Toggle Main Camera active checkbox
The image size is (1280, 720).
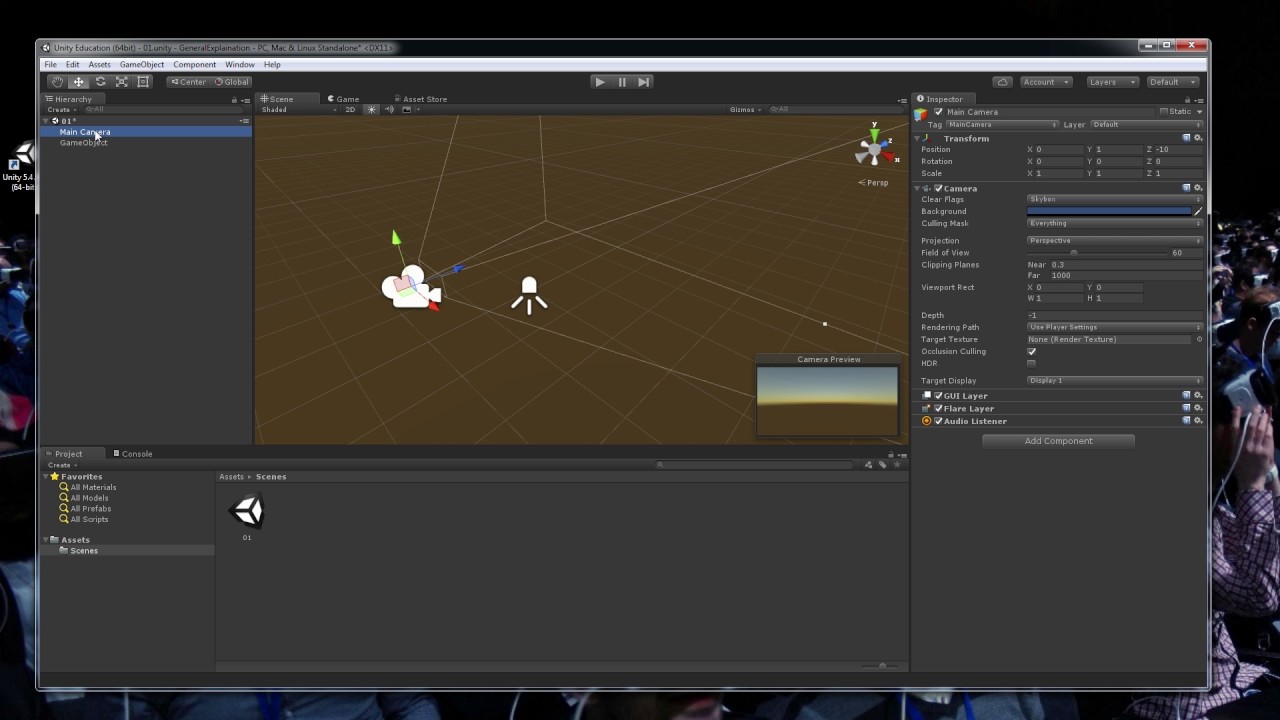(938, 112)
